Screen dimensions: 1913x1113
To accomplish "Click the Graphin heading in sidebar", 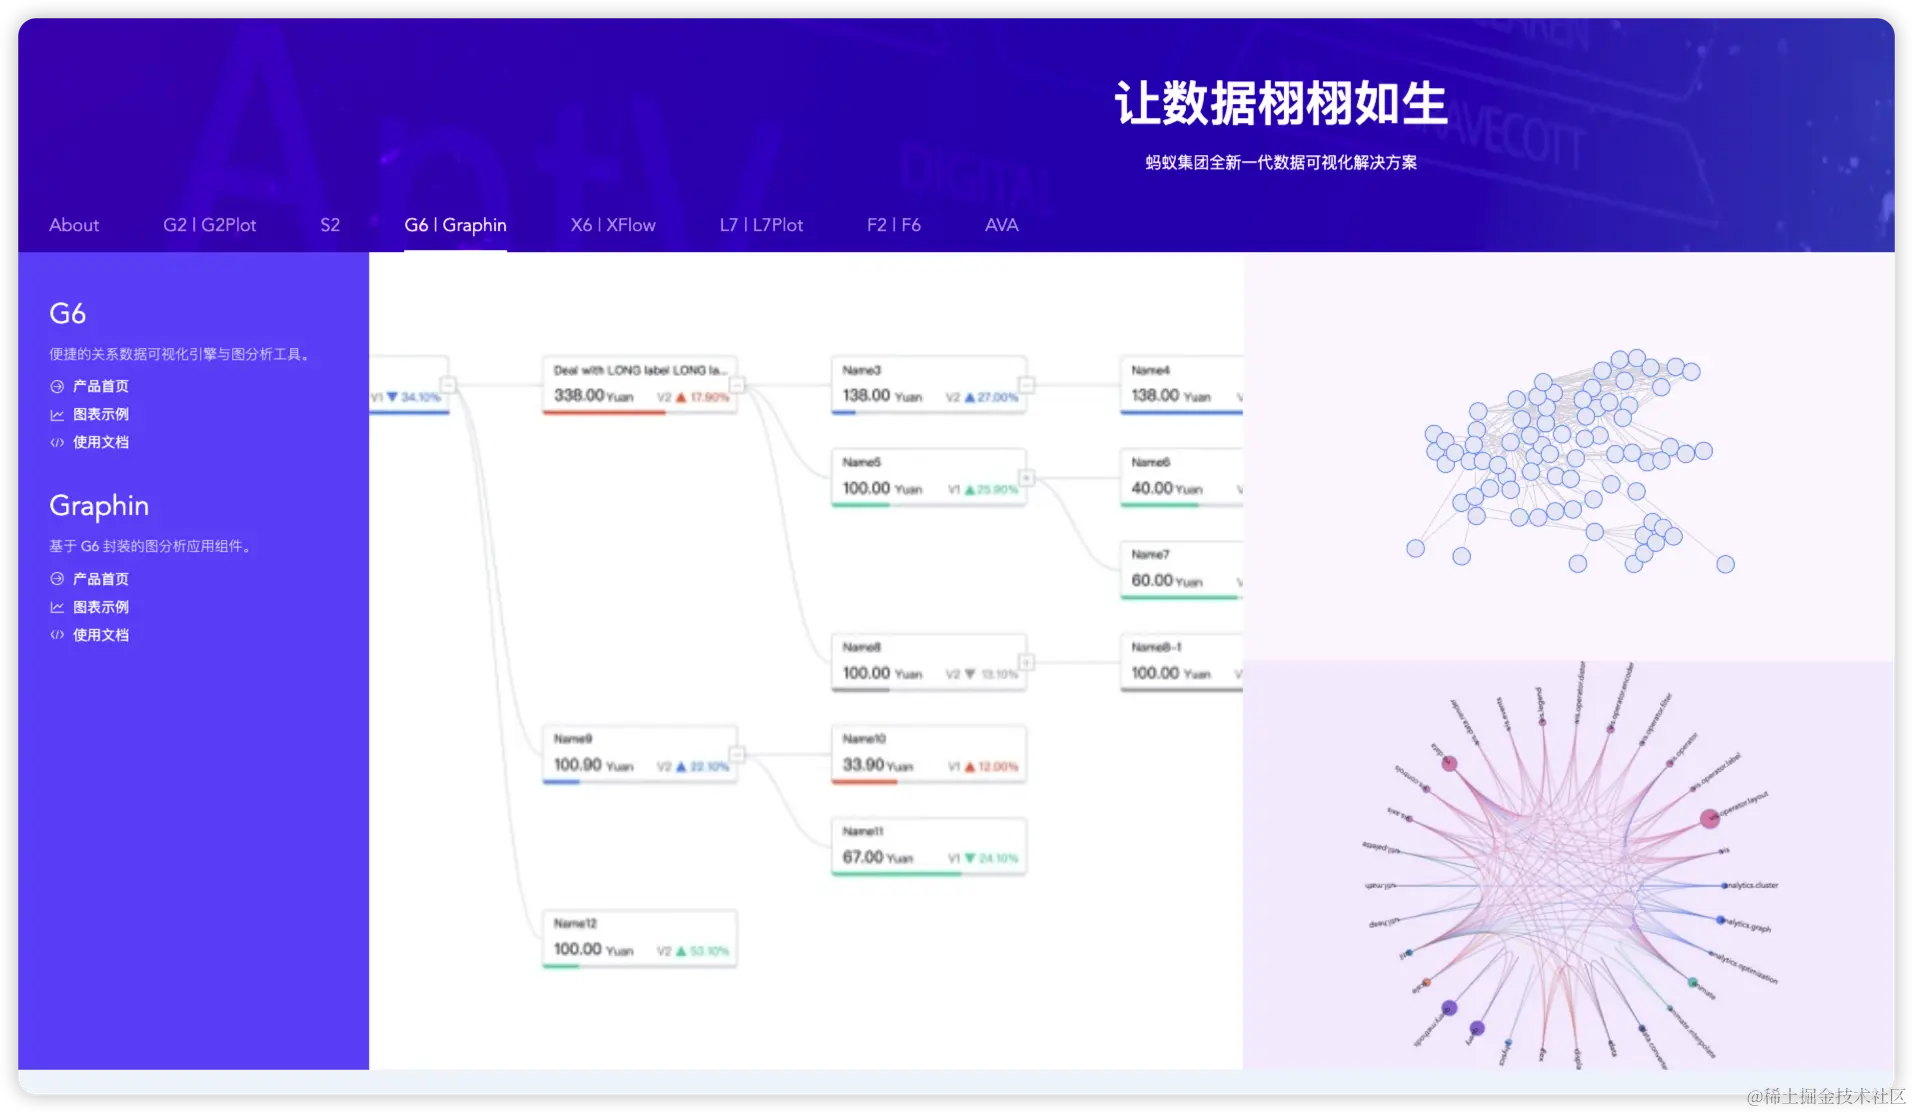I will click(99, 506).
